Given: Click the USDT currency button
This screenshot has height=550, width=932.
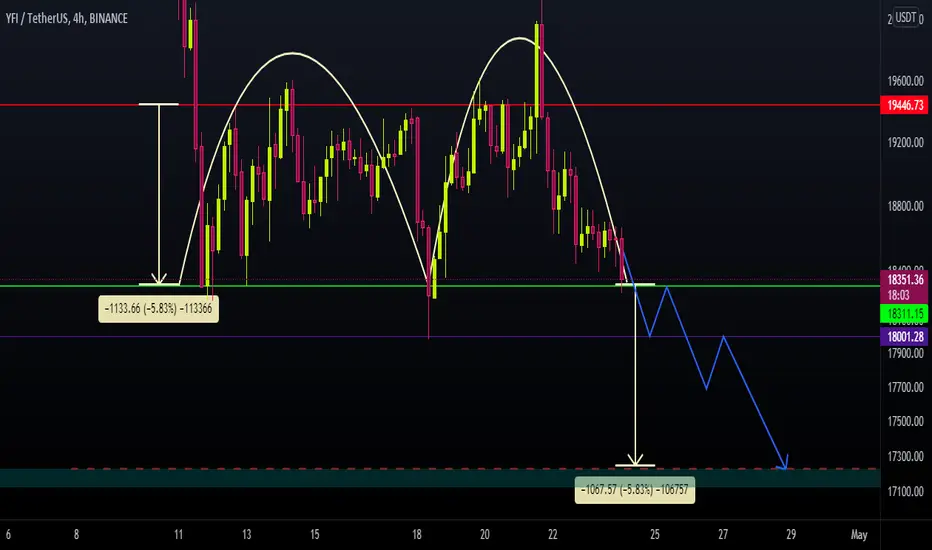Looking at the screenshot, I should (x=905, y=17).
